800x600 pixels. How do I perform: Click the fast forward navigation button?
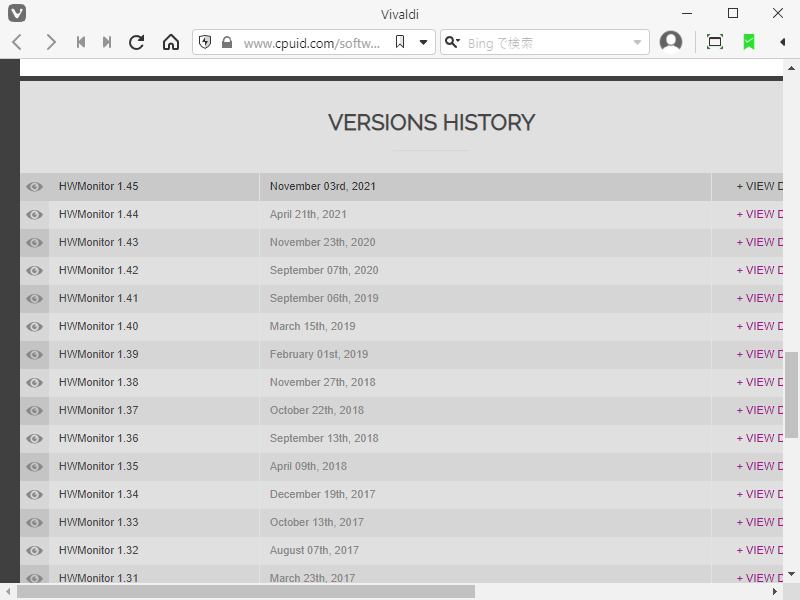click(107, 42)
